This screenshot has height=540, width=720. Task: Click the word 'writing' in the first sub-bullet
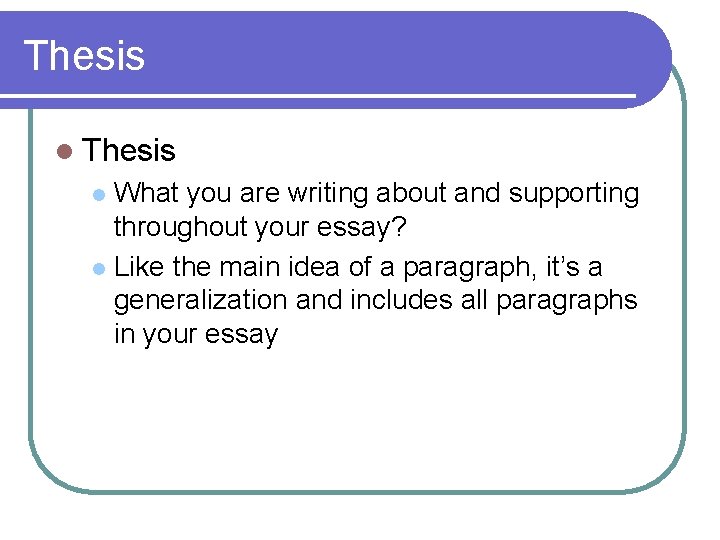[x=329, y=193]
